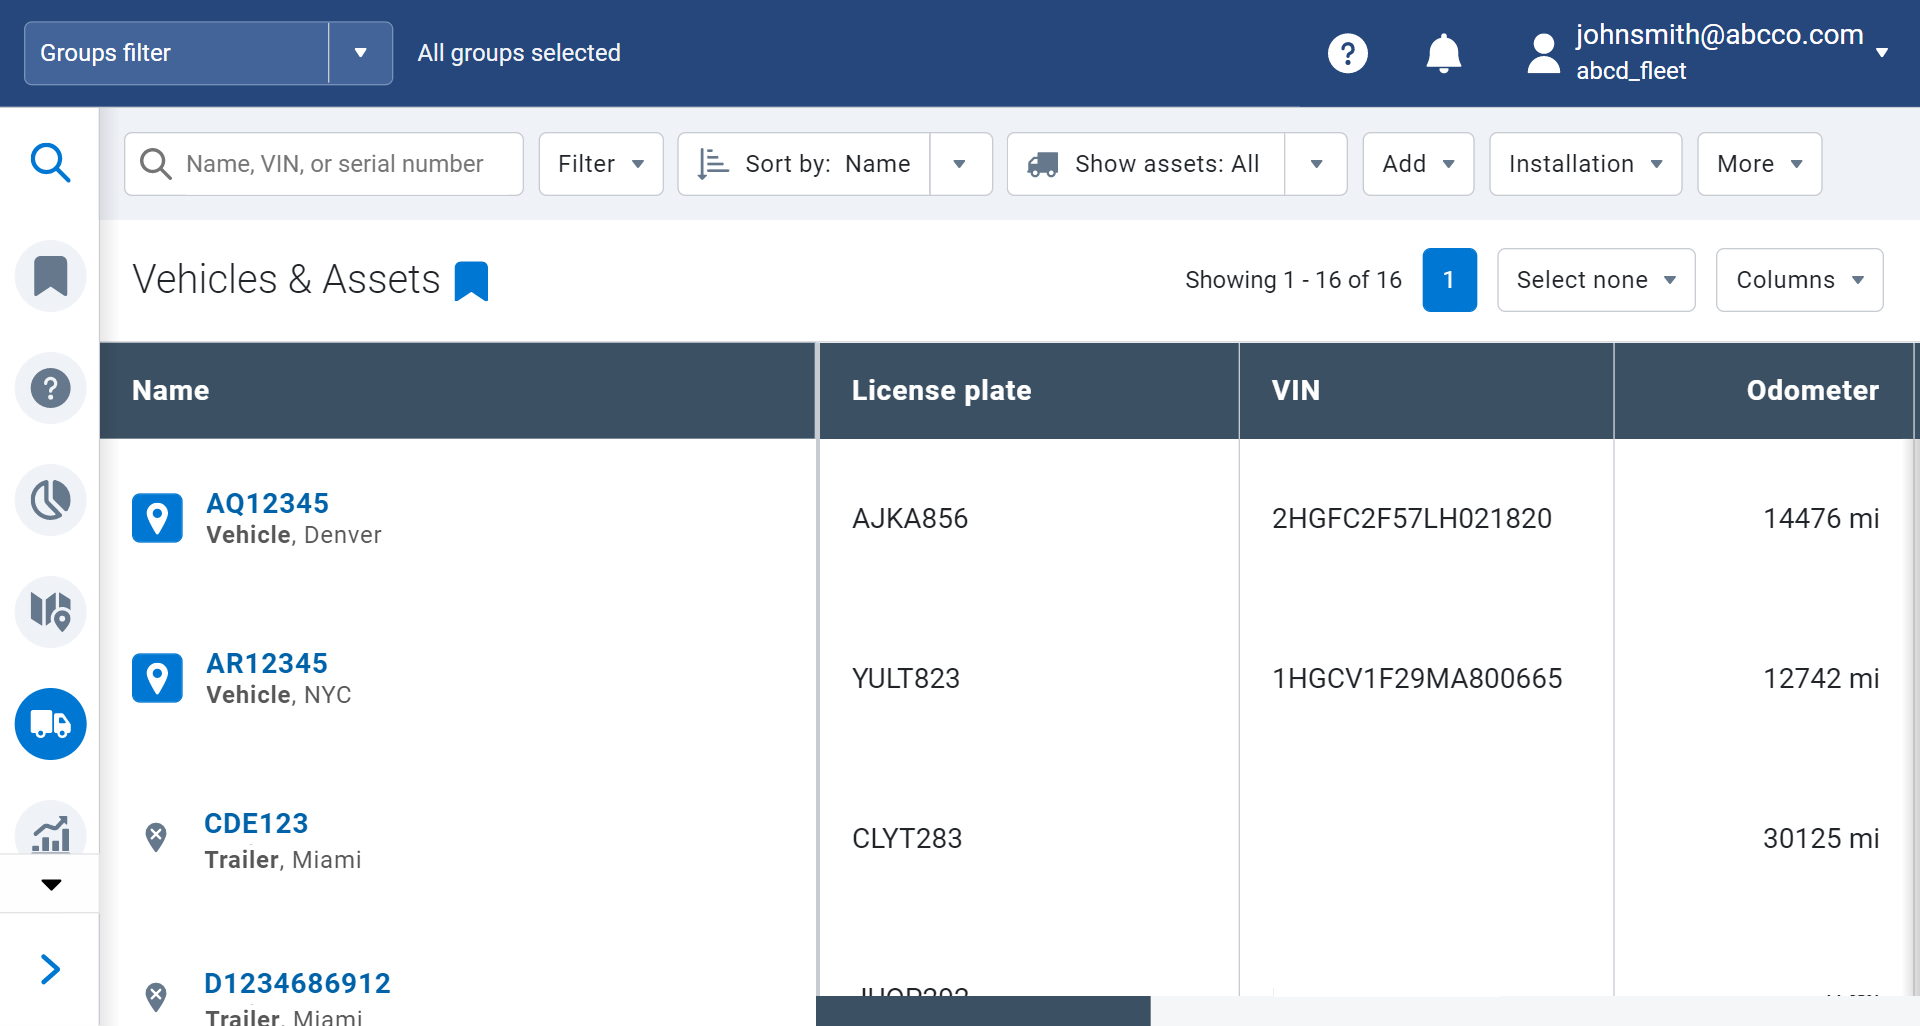Open vehicle AR12345 details
This screenshot has height=1026, width=1920.
pyautogui.click(x=266, y=663)
